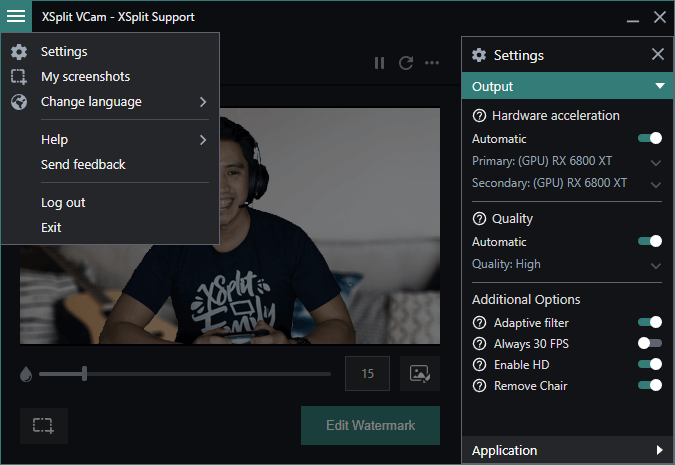Close the Settings panel

click(658, 54)
